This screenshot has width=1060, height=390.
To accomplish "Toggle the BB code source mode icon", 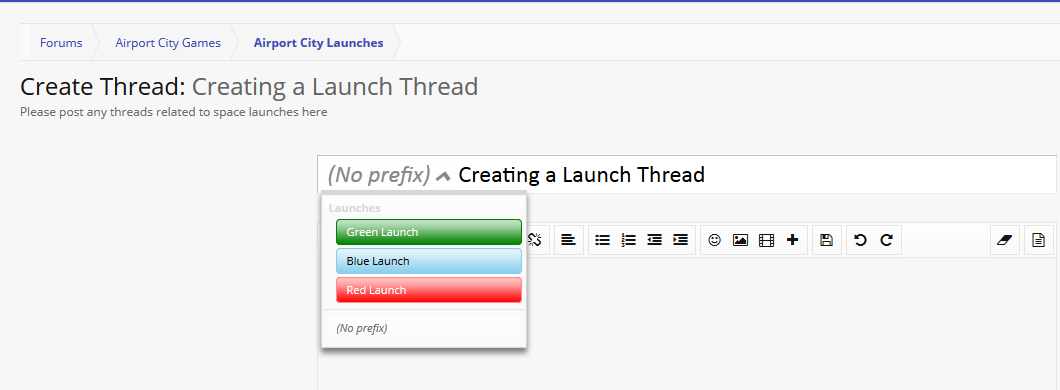I will tap(1038, 240).
